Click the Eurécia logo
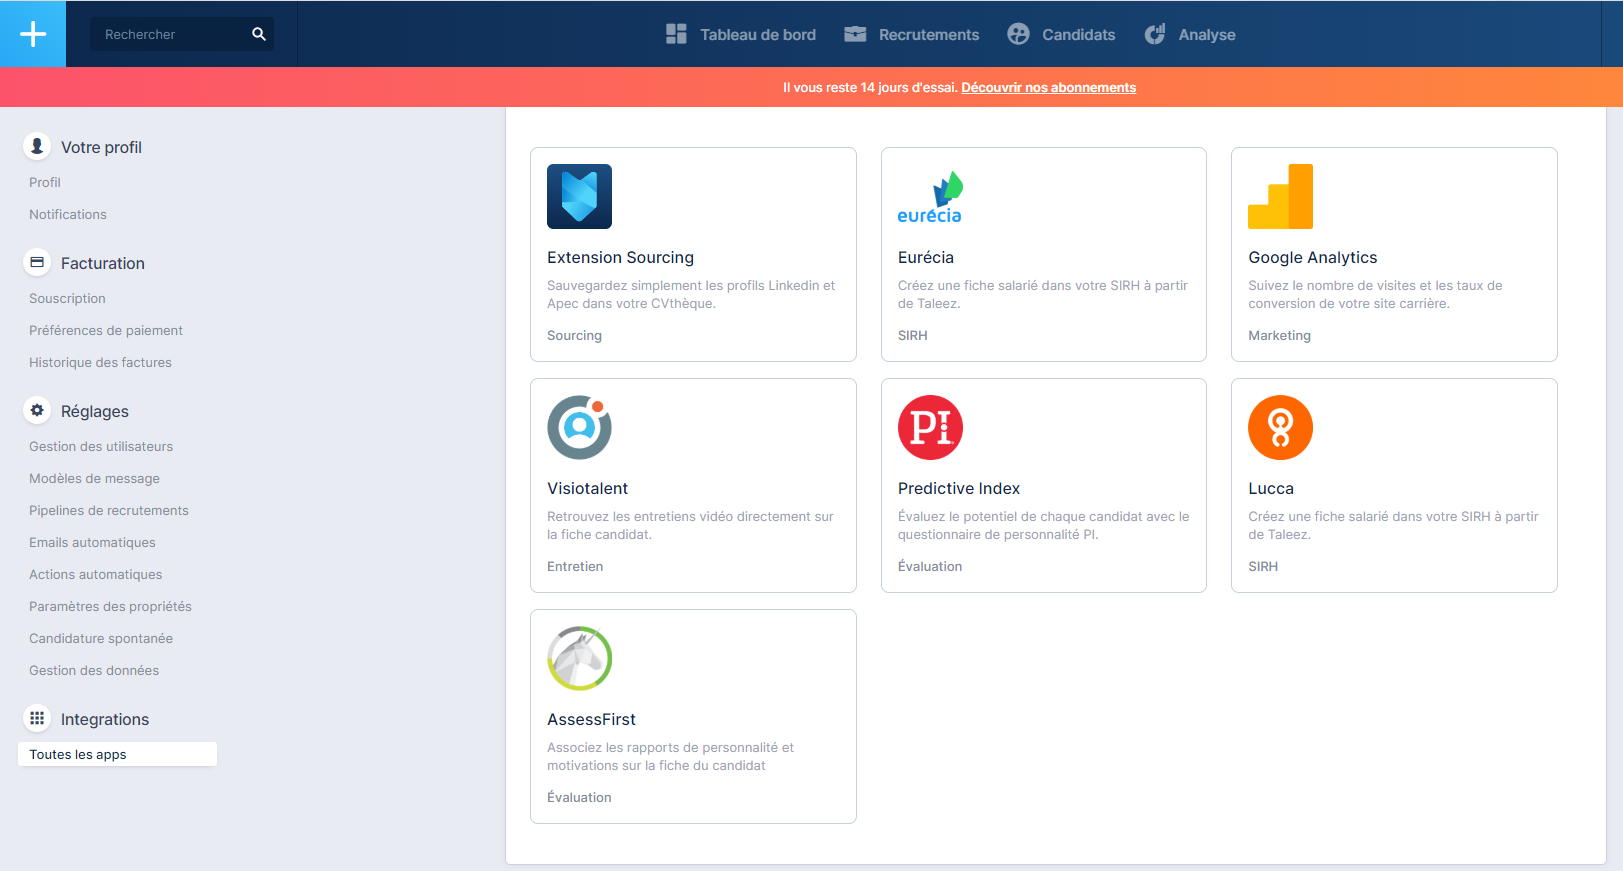The image size is (1623, 871). pyautogui.click(x=930, y=196)
